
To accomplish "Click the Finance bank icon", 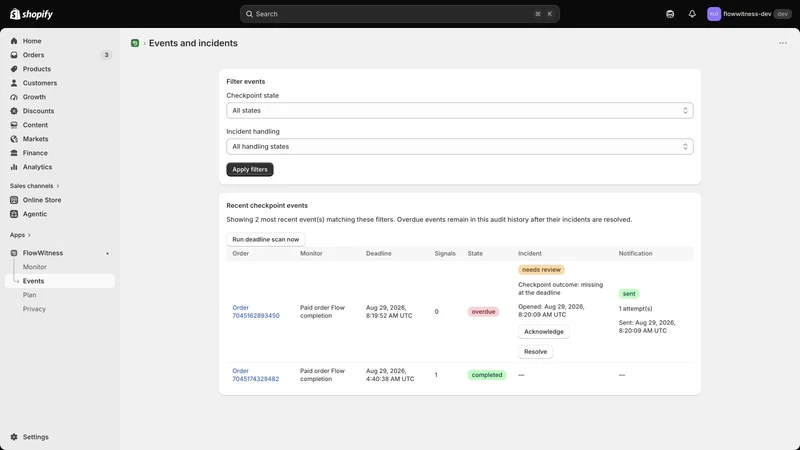I will [x=14, y=153].
